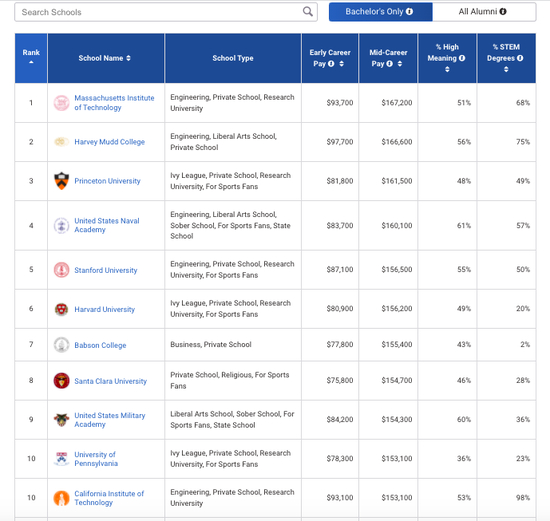The height and width of the screenshot is (521, 550).
Task: Click the % STEM Degrees info icon
Action: 520,58
